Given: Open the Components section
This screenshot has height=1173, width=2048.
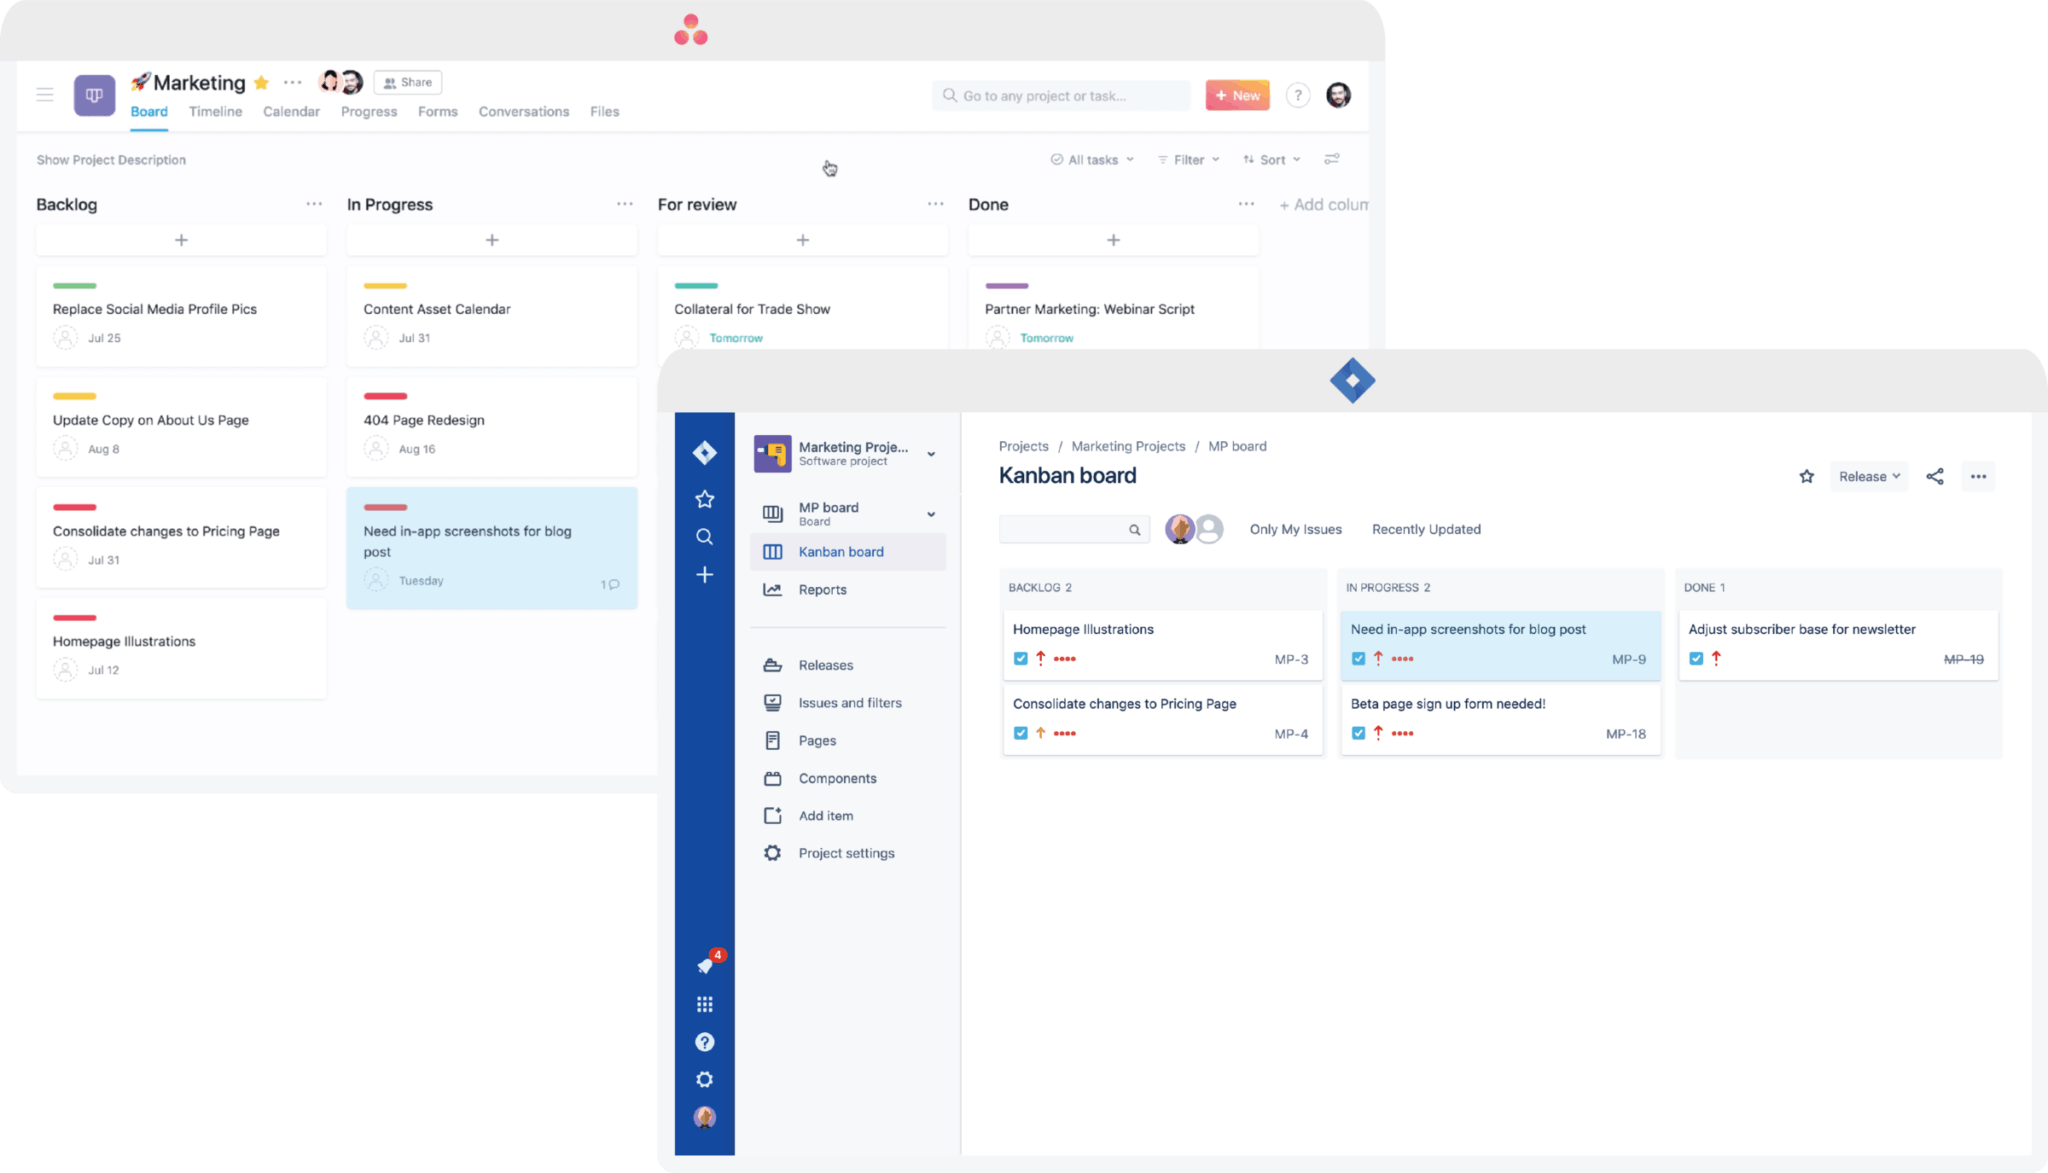Looking at the screenshot, I should pos(837,778).
